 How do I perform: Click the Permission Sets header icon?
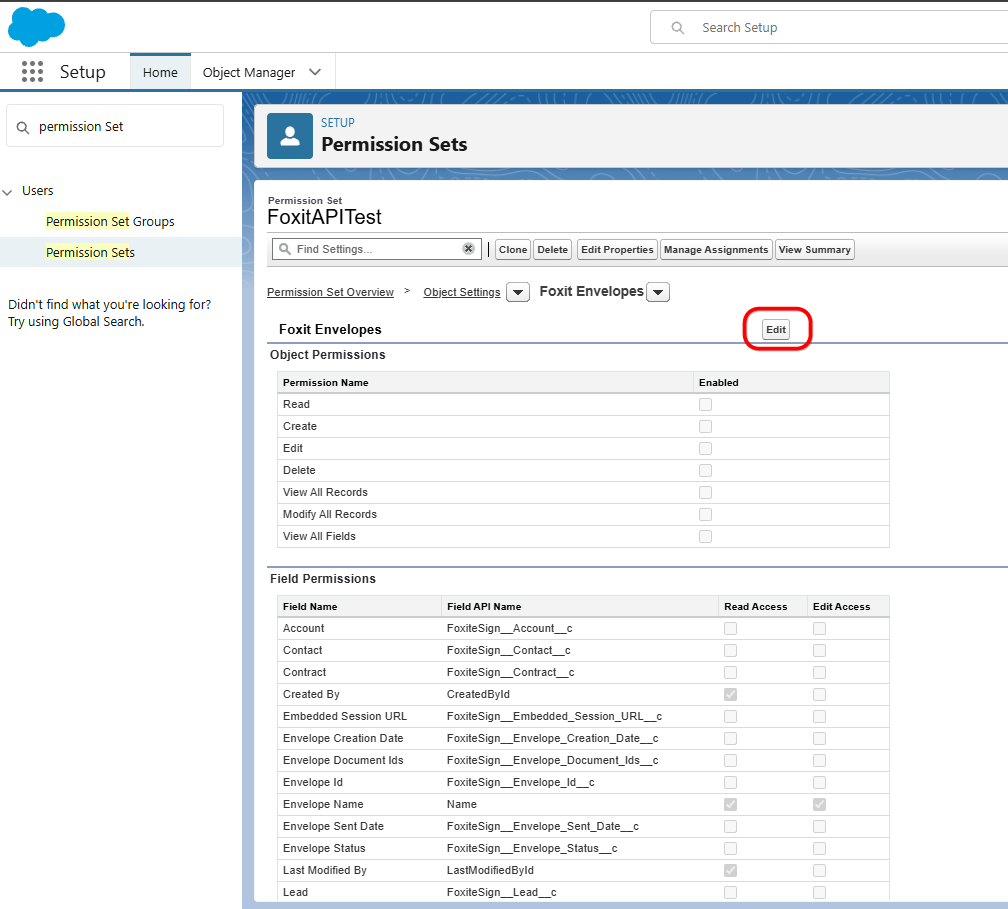click(x=290, y=136)
